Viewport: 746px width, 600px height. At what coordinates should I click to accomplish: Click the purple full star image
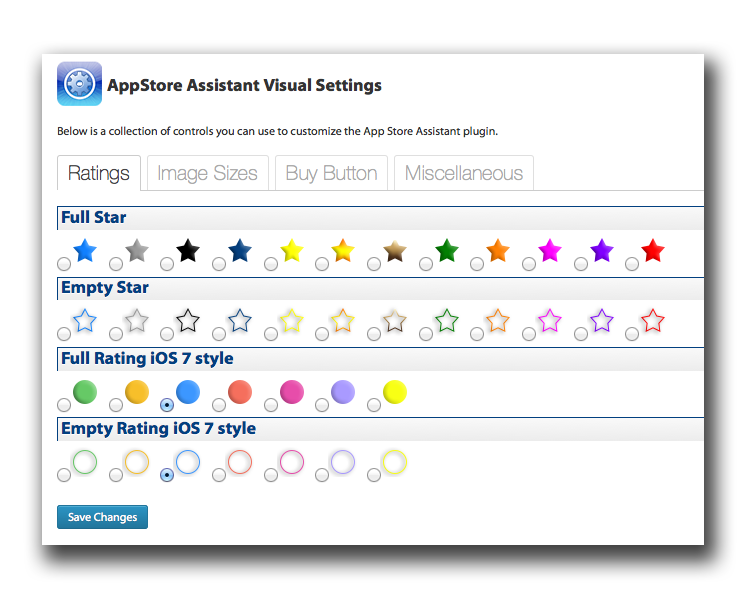coord(602,250)
